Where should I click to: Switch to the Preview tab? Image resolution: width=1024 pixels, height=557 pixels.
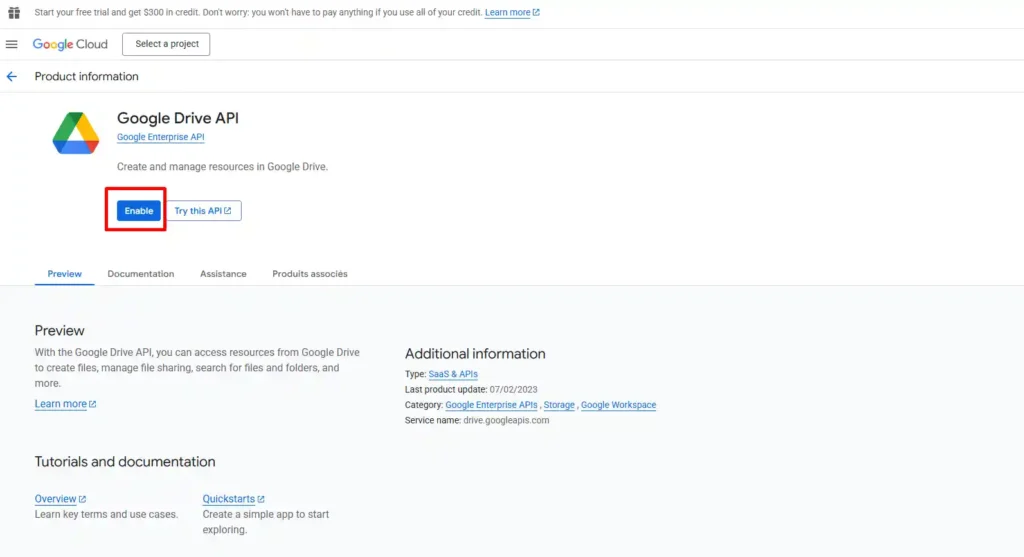click(65, 274)
